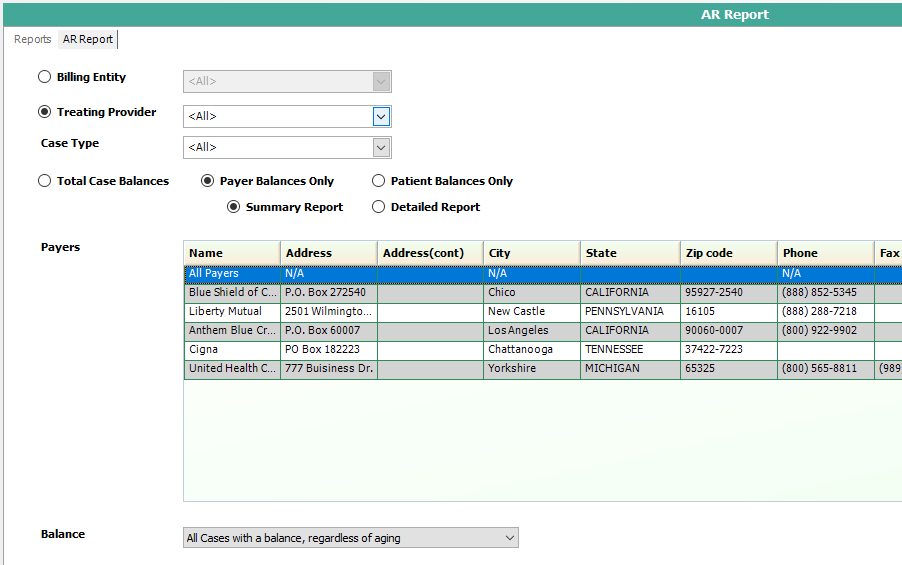Click the Chico city cell

532,293
